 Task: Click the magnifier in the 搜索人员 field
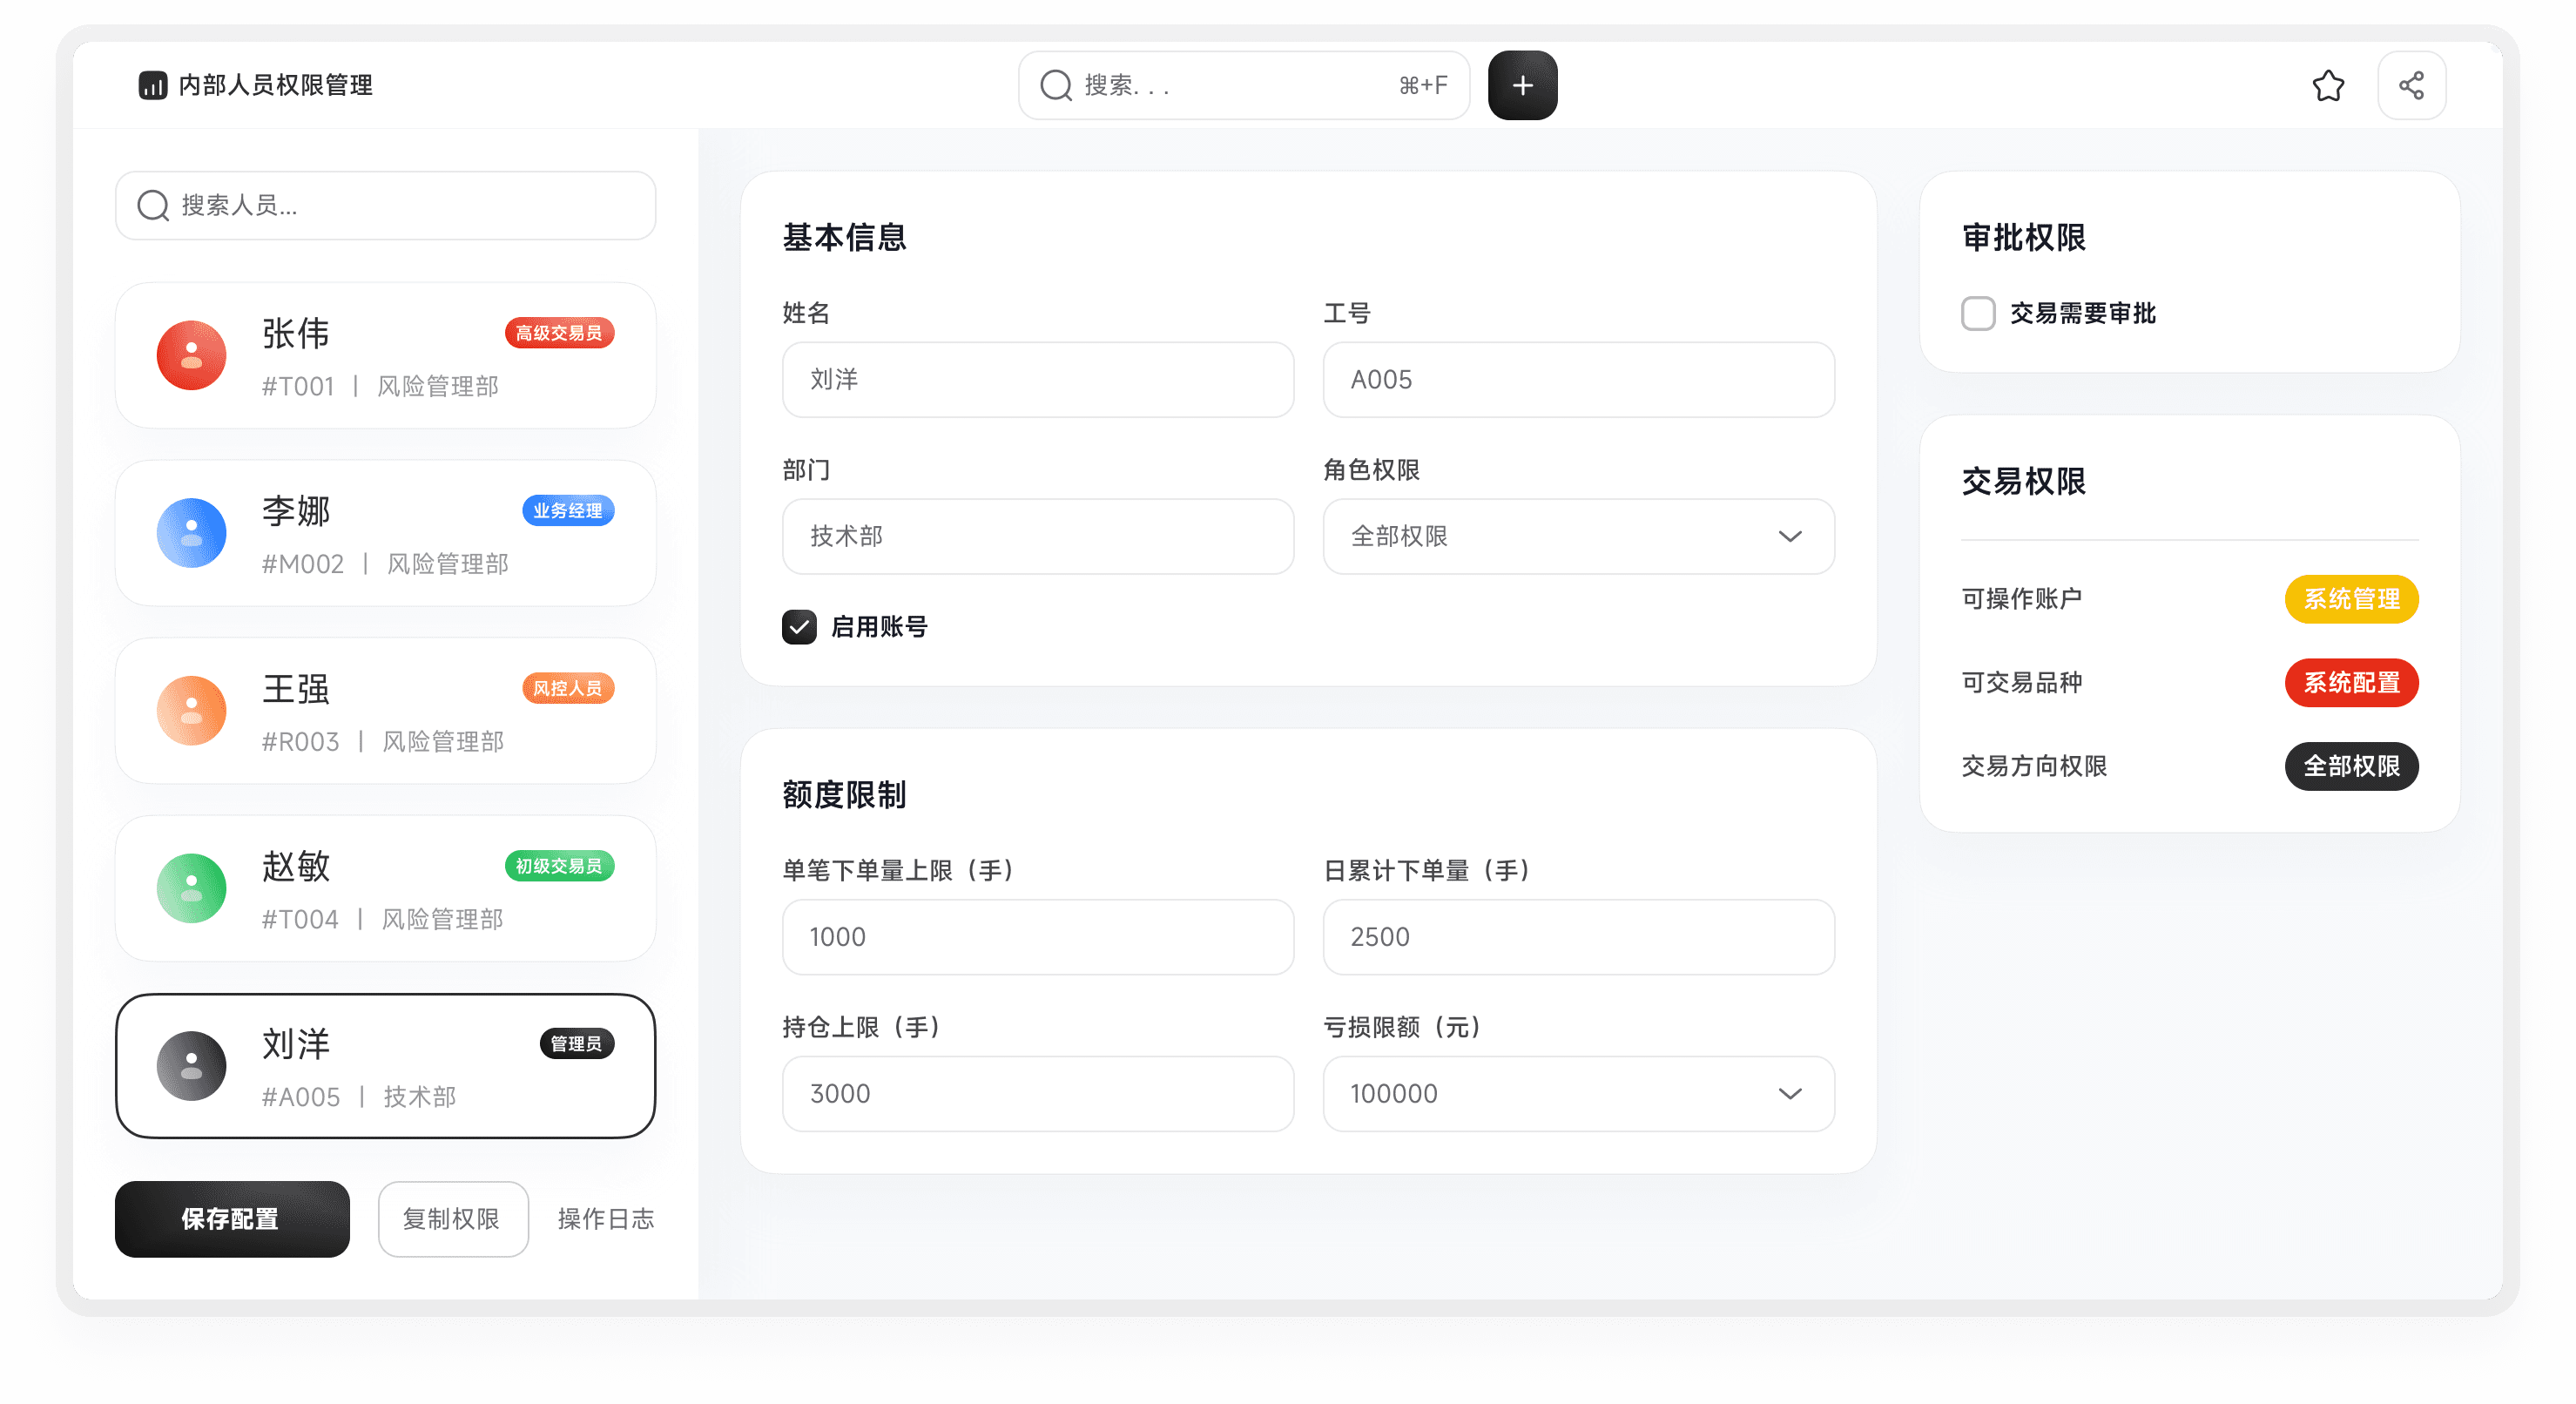pyautogui.click(x=153, y=206)
